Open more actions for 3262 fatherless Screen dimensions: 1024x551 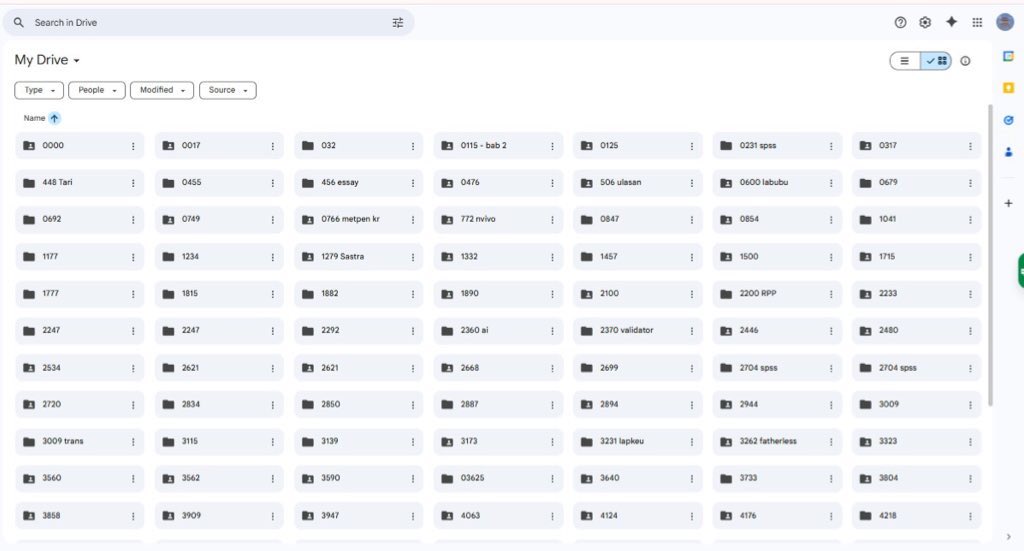point(831,442)
